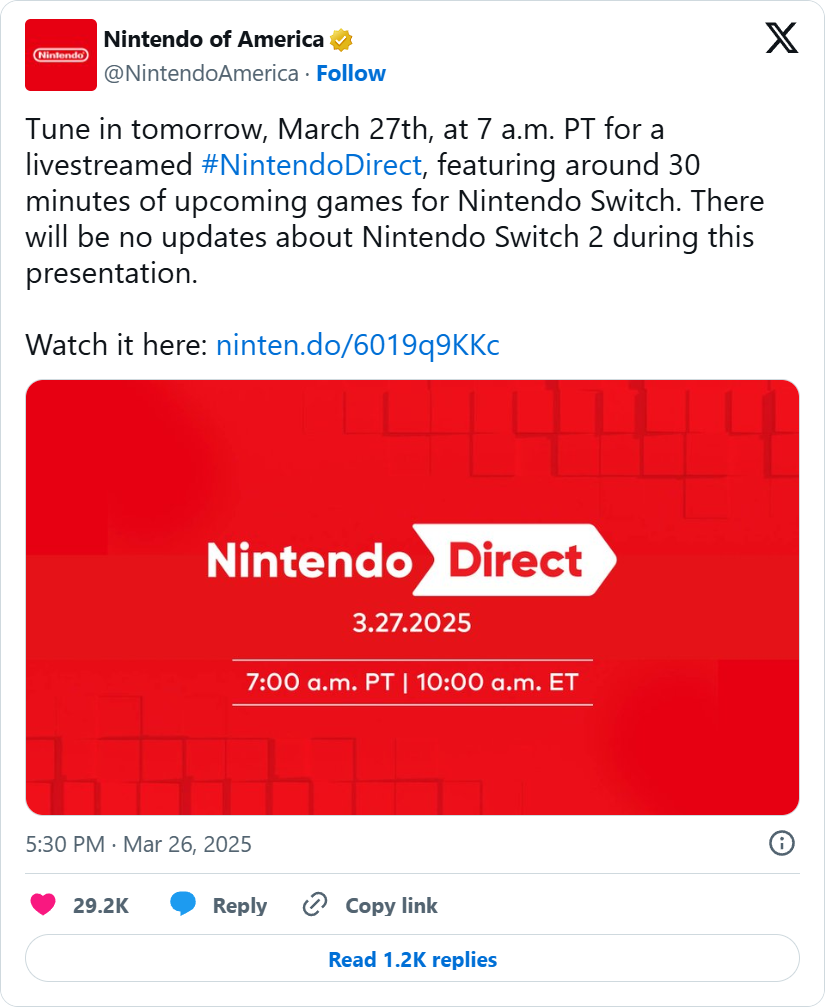Image resolution: width=825 pixels, height=1007 pixels.
Task: Read 1.2K replies
Action: 412,959
